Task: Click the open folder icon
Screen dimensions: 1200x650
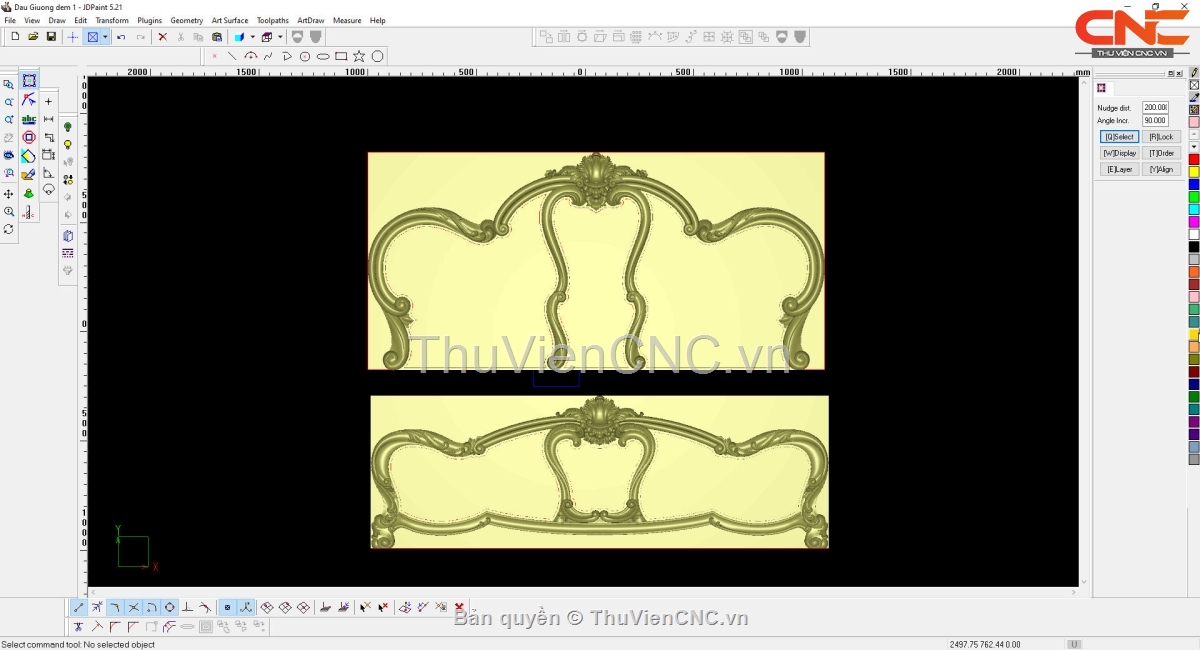Action: 33,37
